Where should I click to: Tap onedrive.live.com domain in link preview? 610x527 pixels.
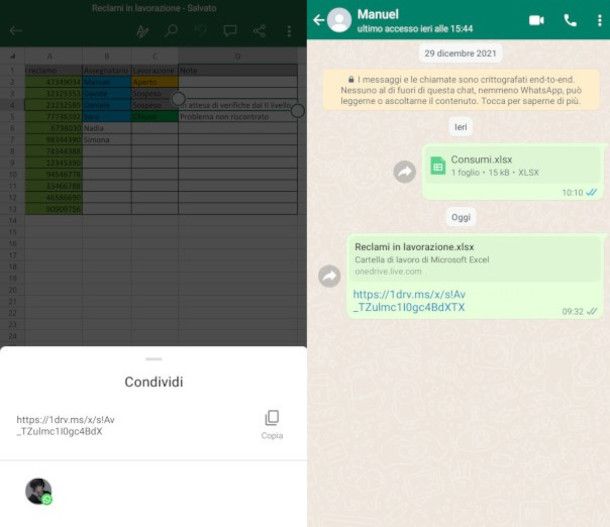pyautogui.click(x=388, y=271)
